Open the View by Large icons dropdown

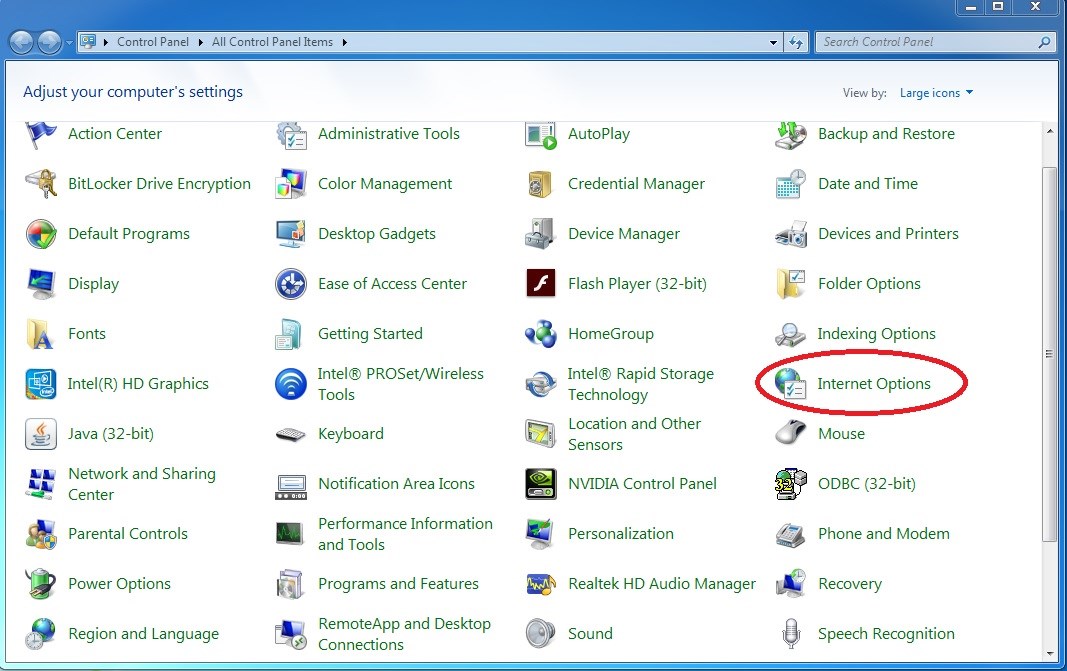coord(936,93)
